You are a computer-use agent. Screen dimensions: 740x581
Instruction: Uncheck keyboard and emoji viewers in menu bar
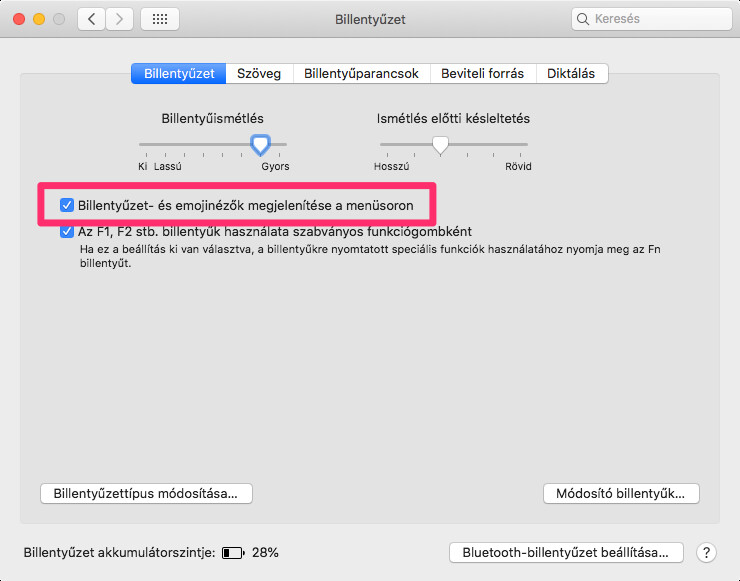67,205
